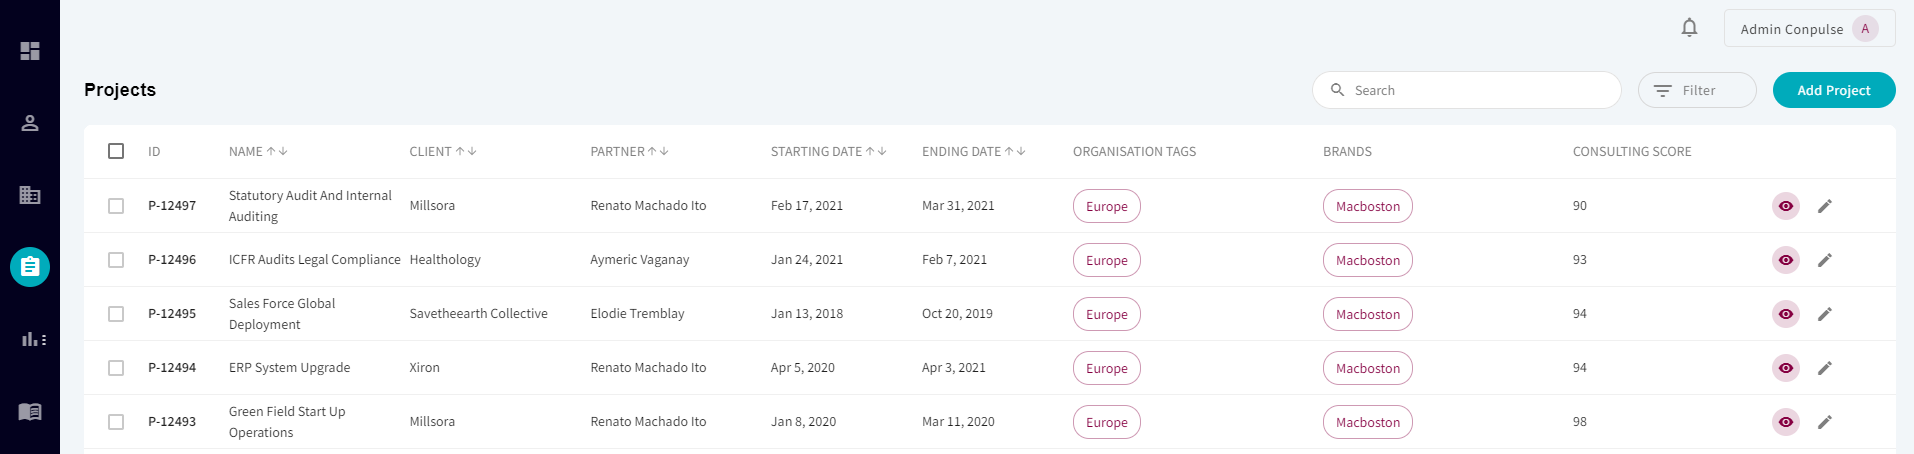Open the book icon in sidebar
This screenshot has height=454, width=1914.
(x=30, y=411)
